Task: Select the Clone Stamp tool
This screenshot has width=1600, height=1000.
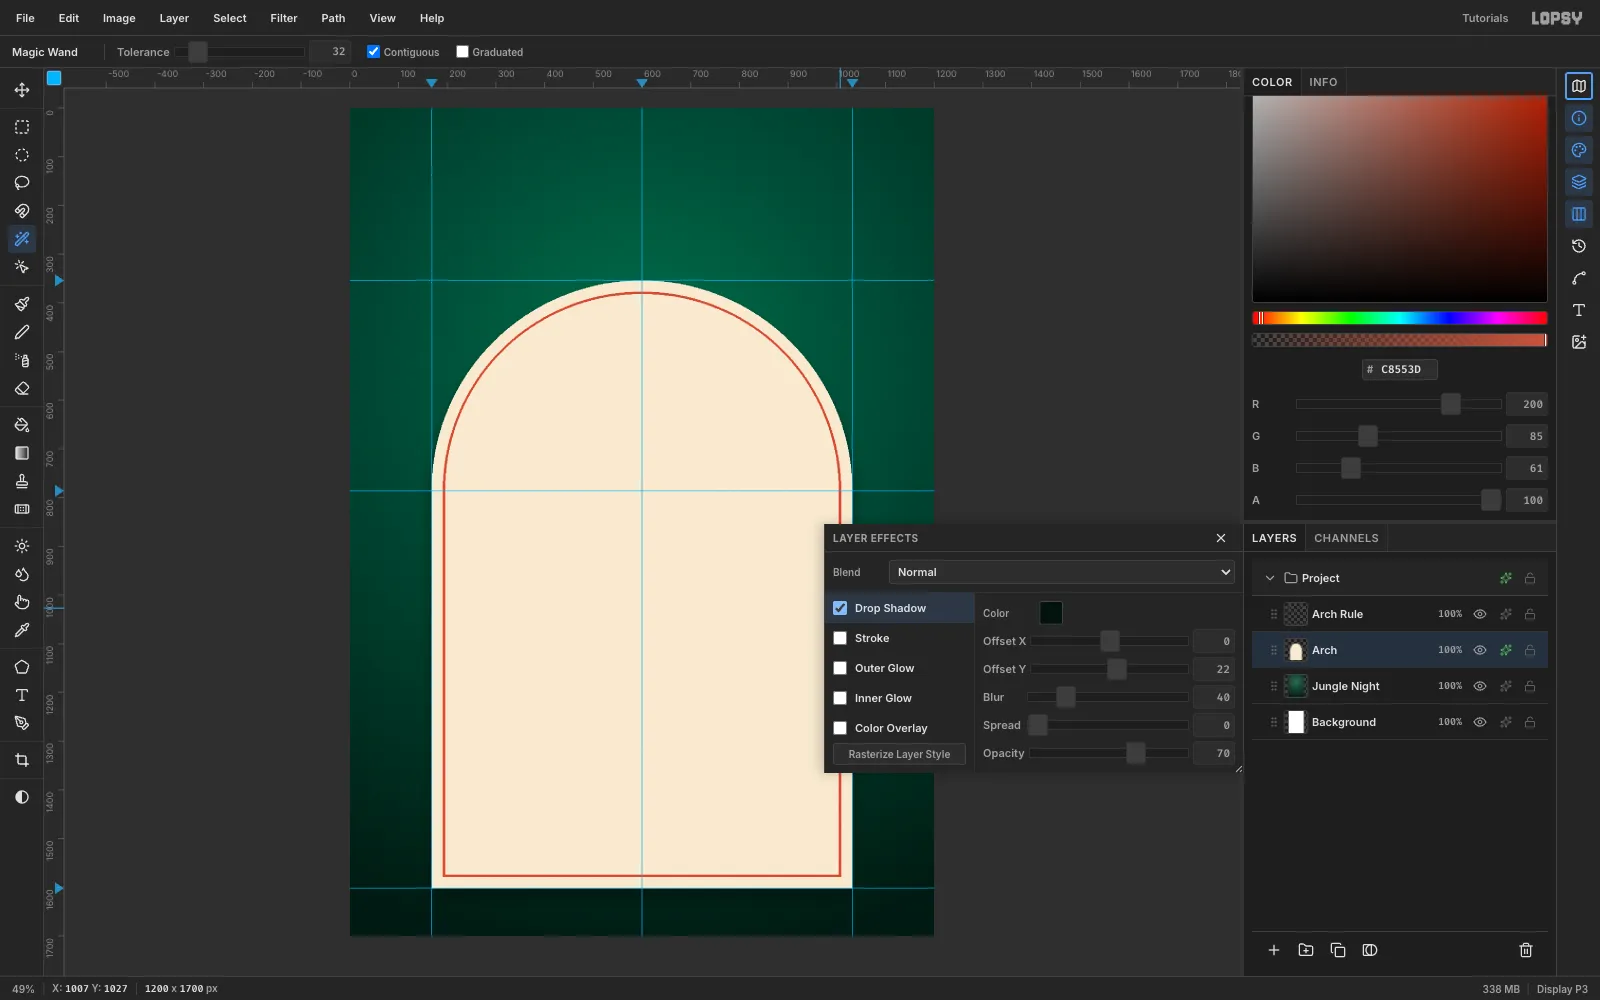Action: [22, 481]
